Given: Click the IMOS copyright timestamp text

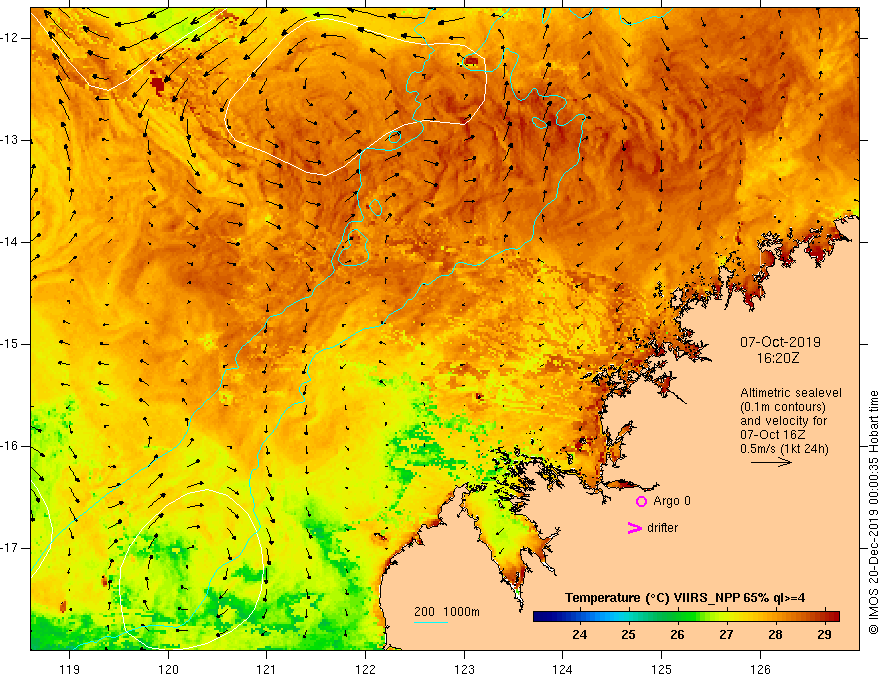Looking at the screenshot, I should click(x=873, y=512).
